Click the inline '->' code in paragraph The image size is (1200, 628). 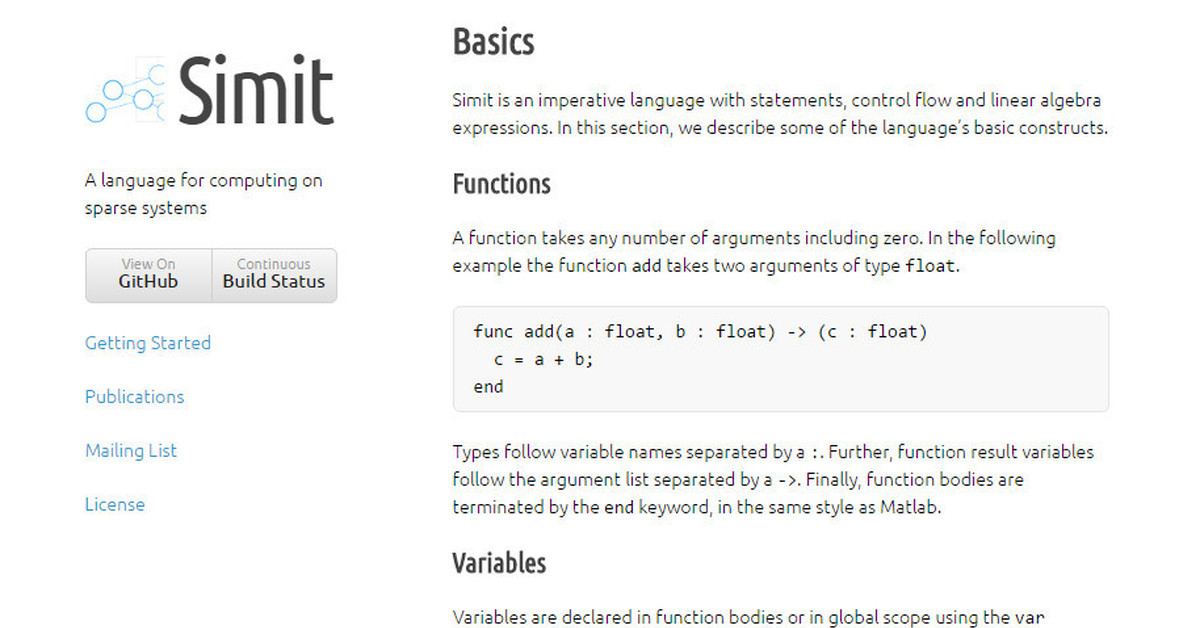(x=788, y=480)
